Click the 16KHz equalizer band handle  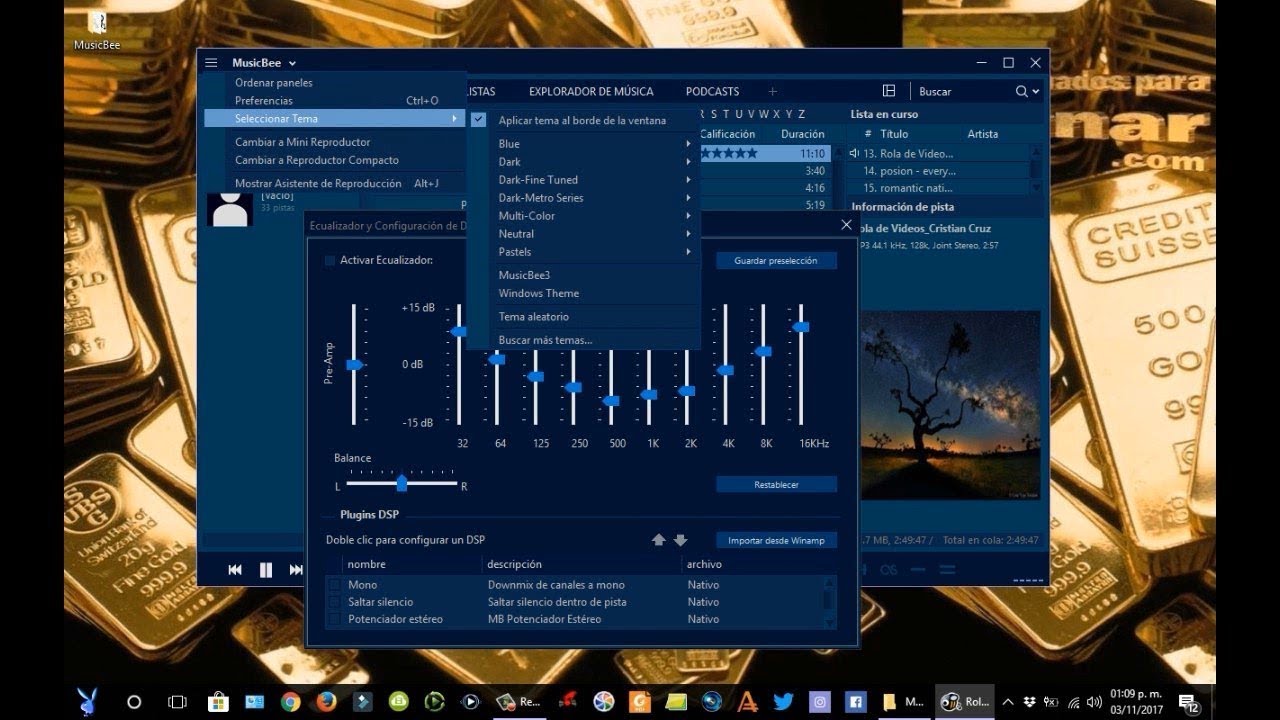800,326
